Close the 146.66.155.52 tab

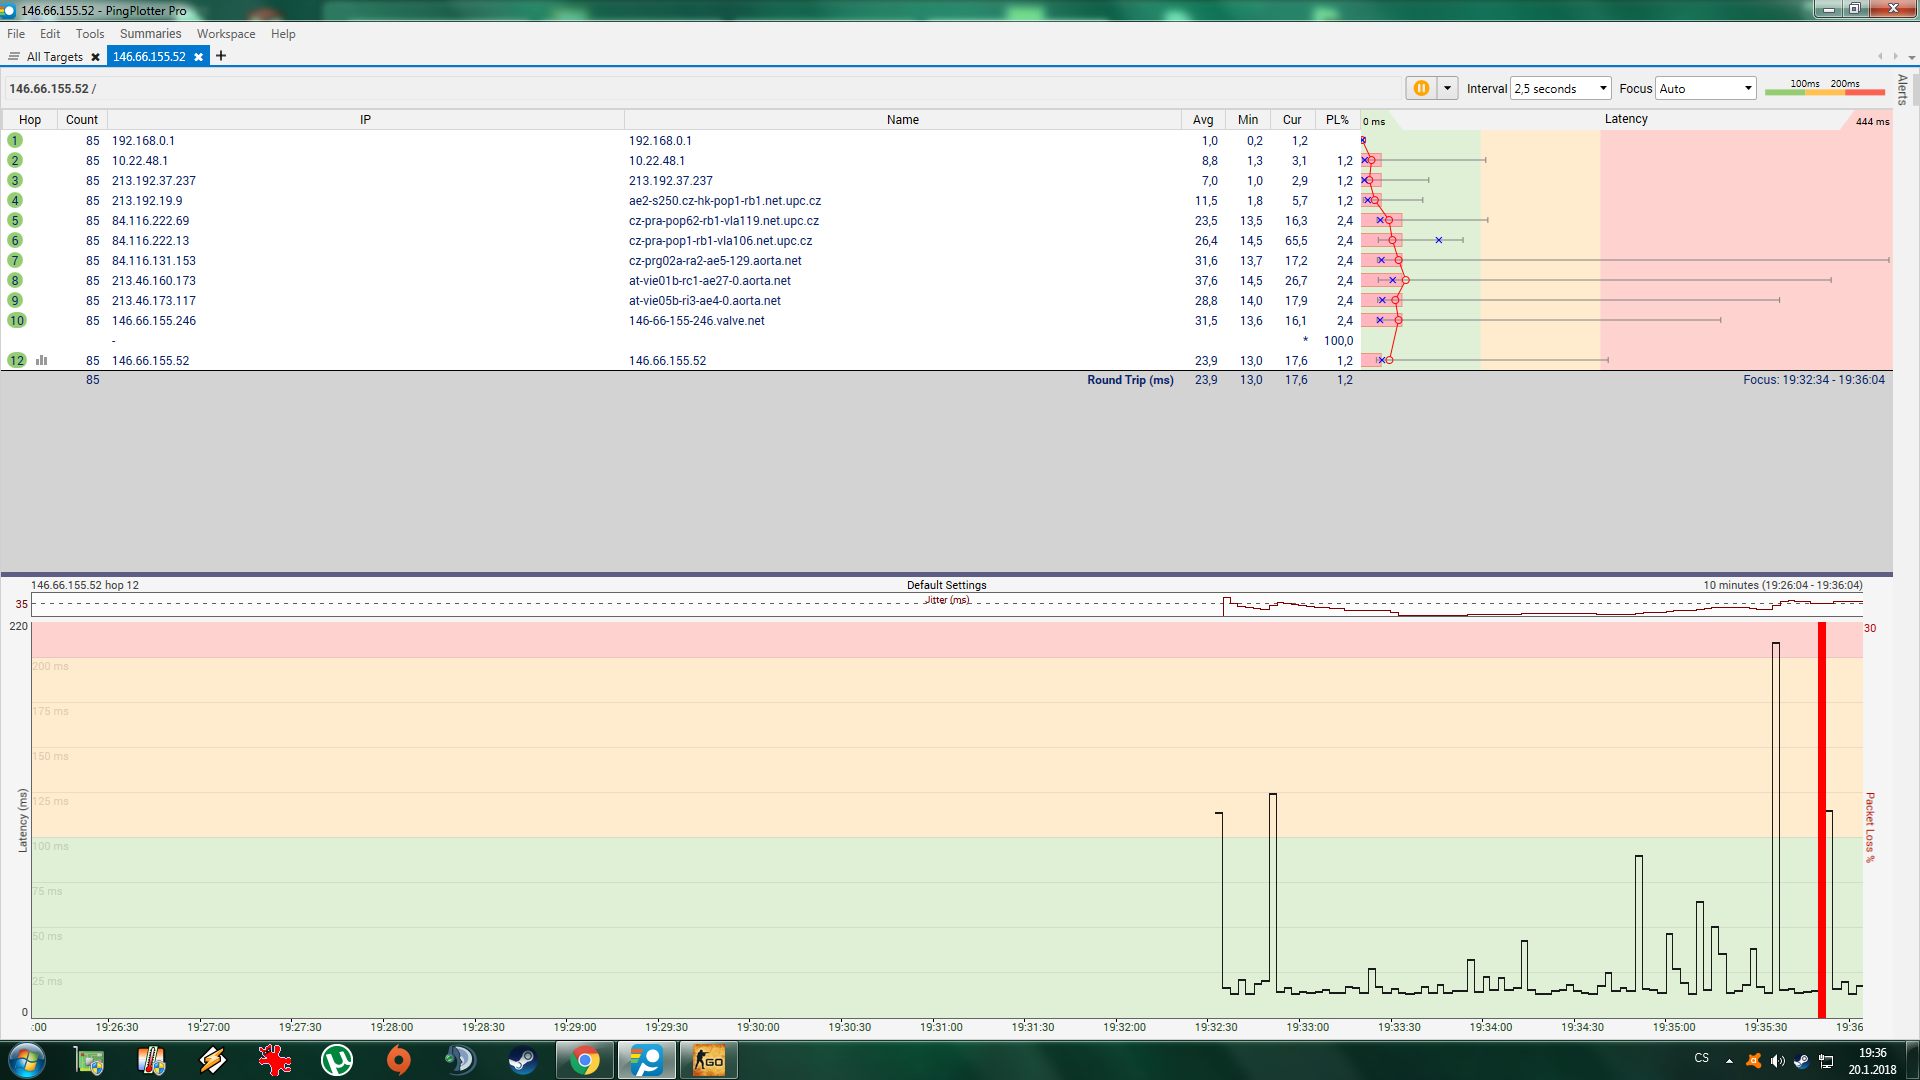coord(198,57)
